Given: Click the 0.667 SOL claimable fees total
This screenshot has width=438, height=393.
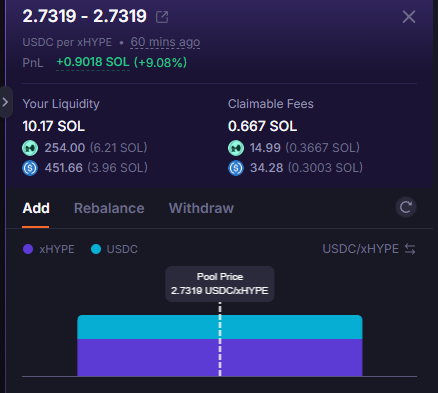Looking at the screenshot, I should click(262, 126).
